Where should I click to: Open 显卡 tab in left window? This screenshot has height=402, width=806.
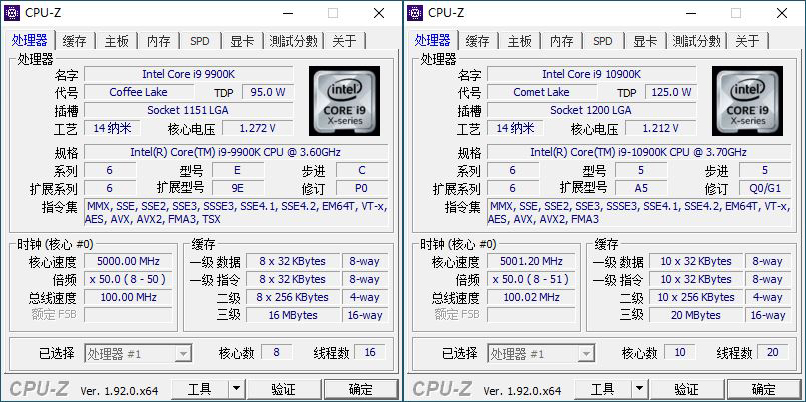tap(242, 41)
